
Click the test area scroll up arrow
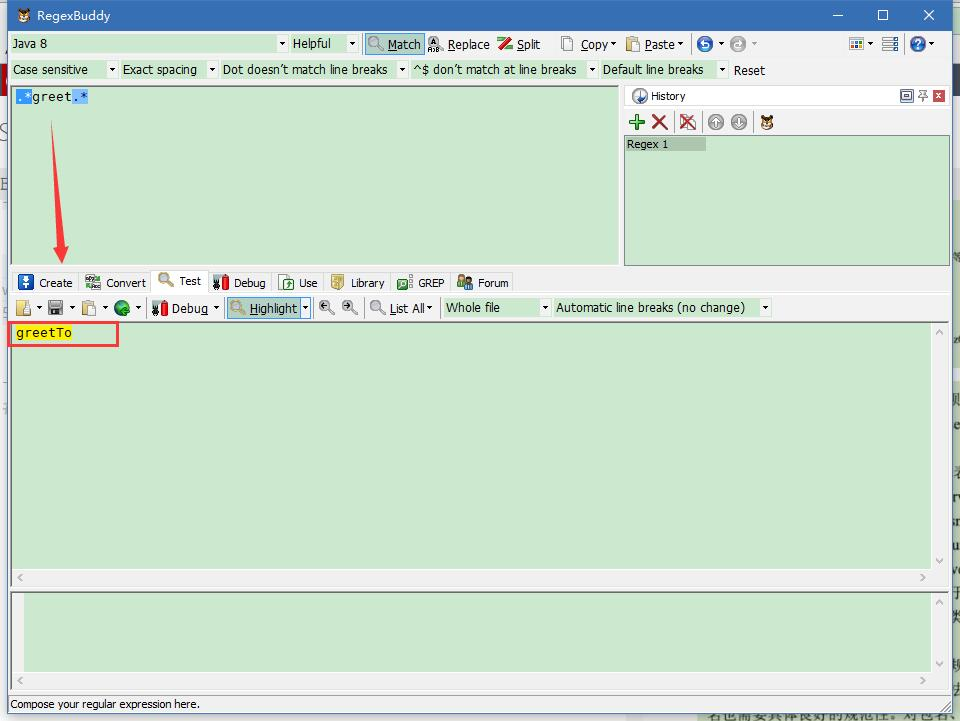[939, 332]
